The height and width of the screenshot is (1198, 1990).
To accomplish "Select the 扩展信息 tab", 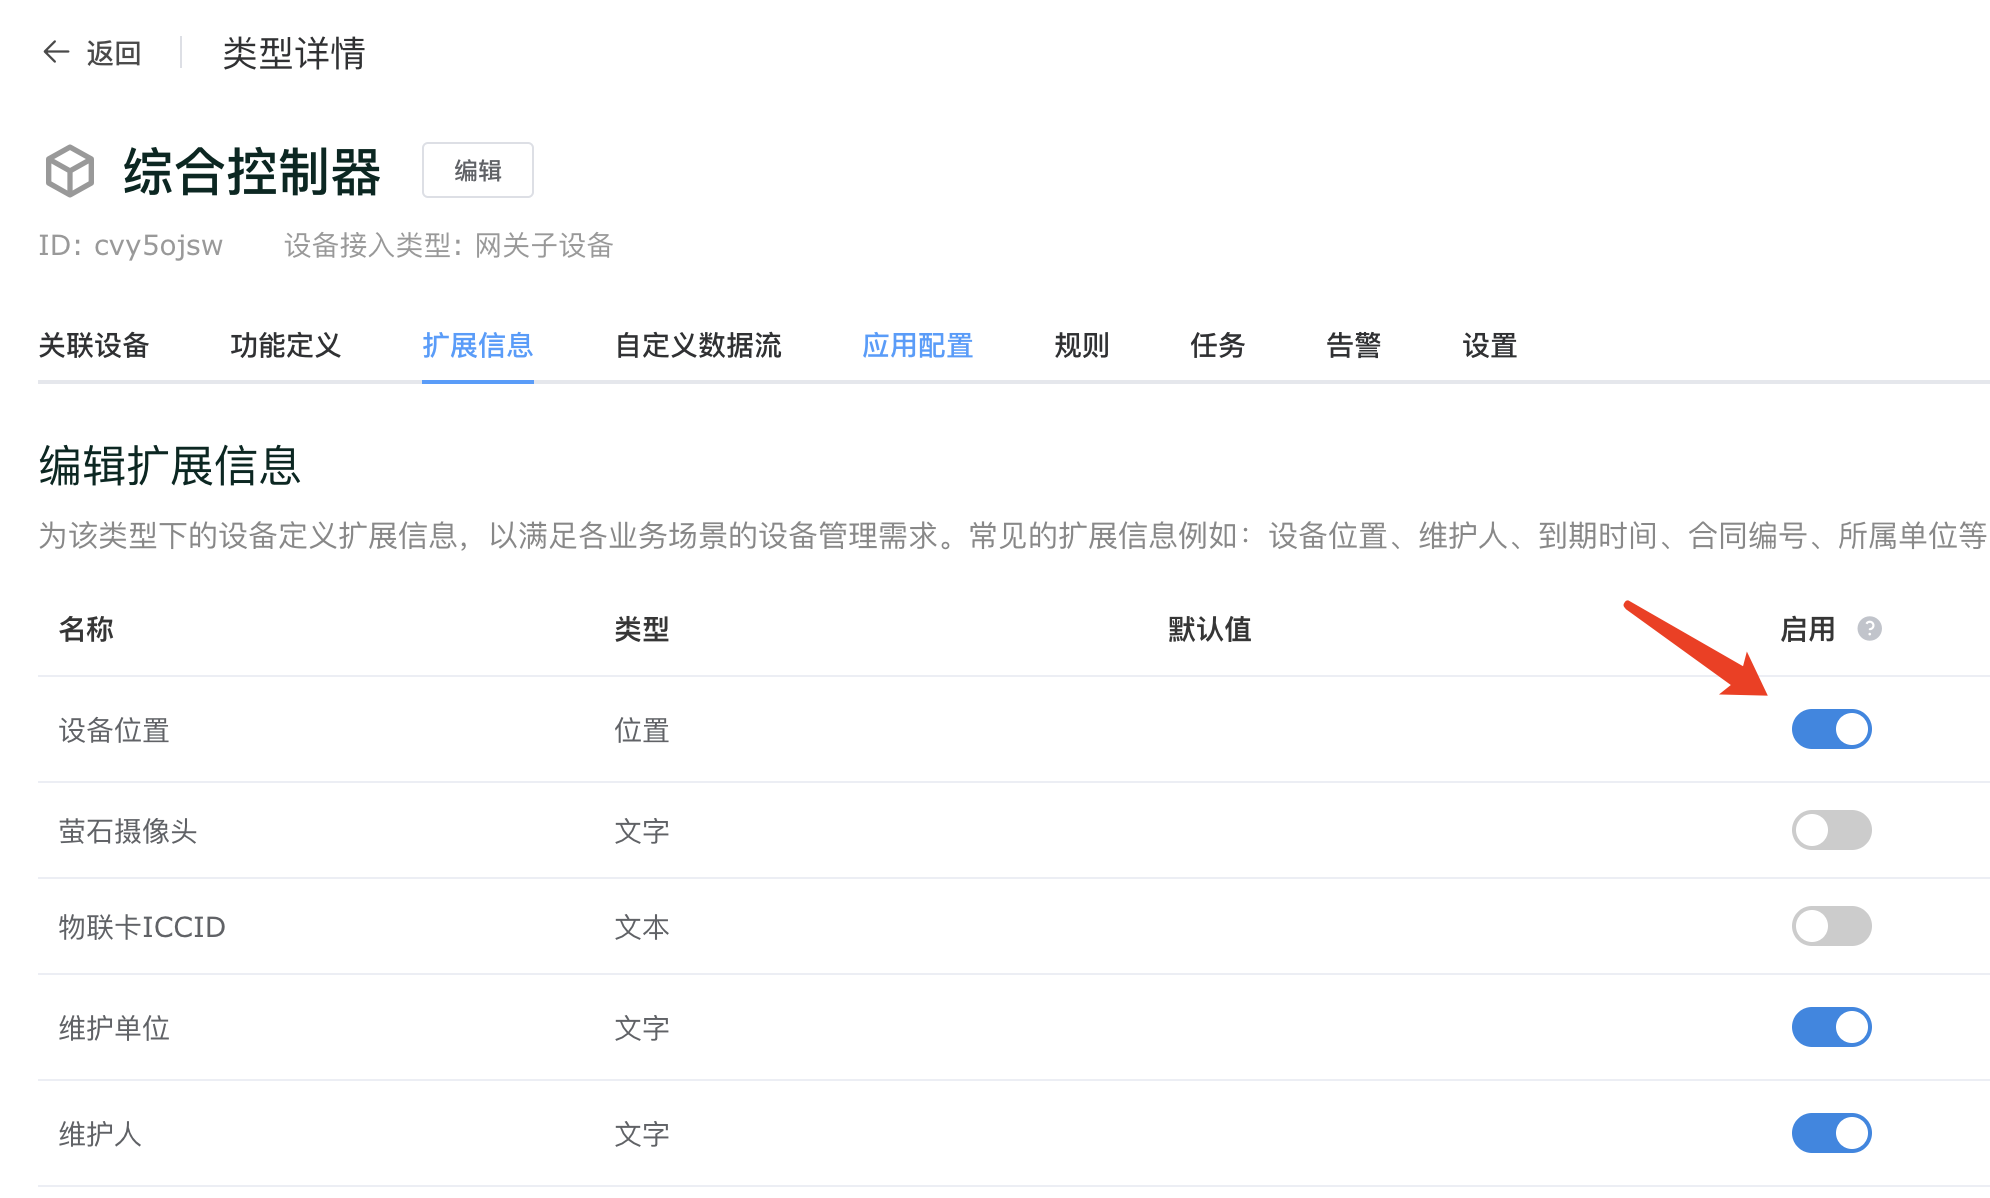I will coord(478,346).
